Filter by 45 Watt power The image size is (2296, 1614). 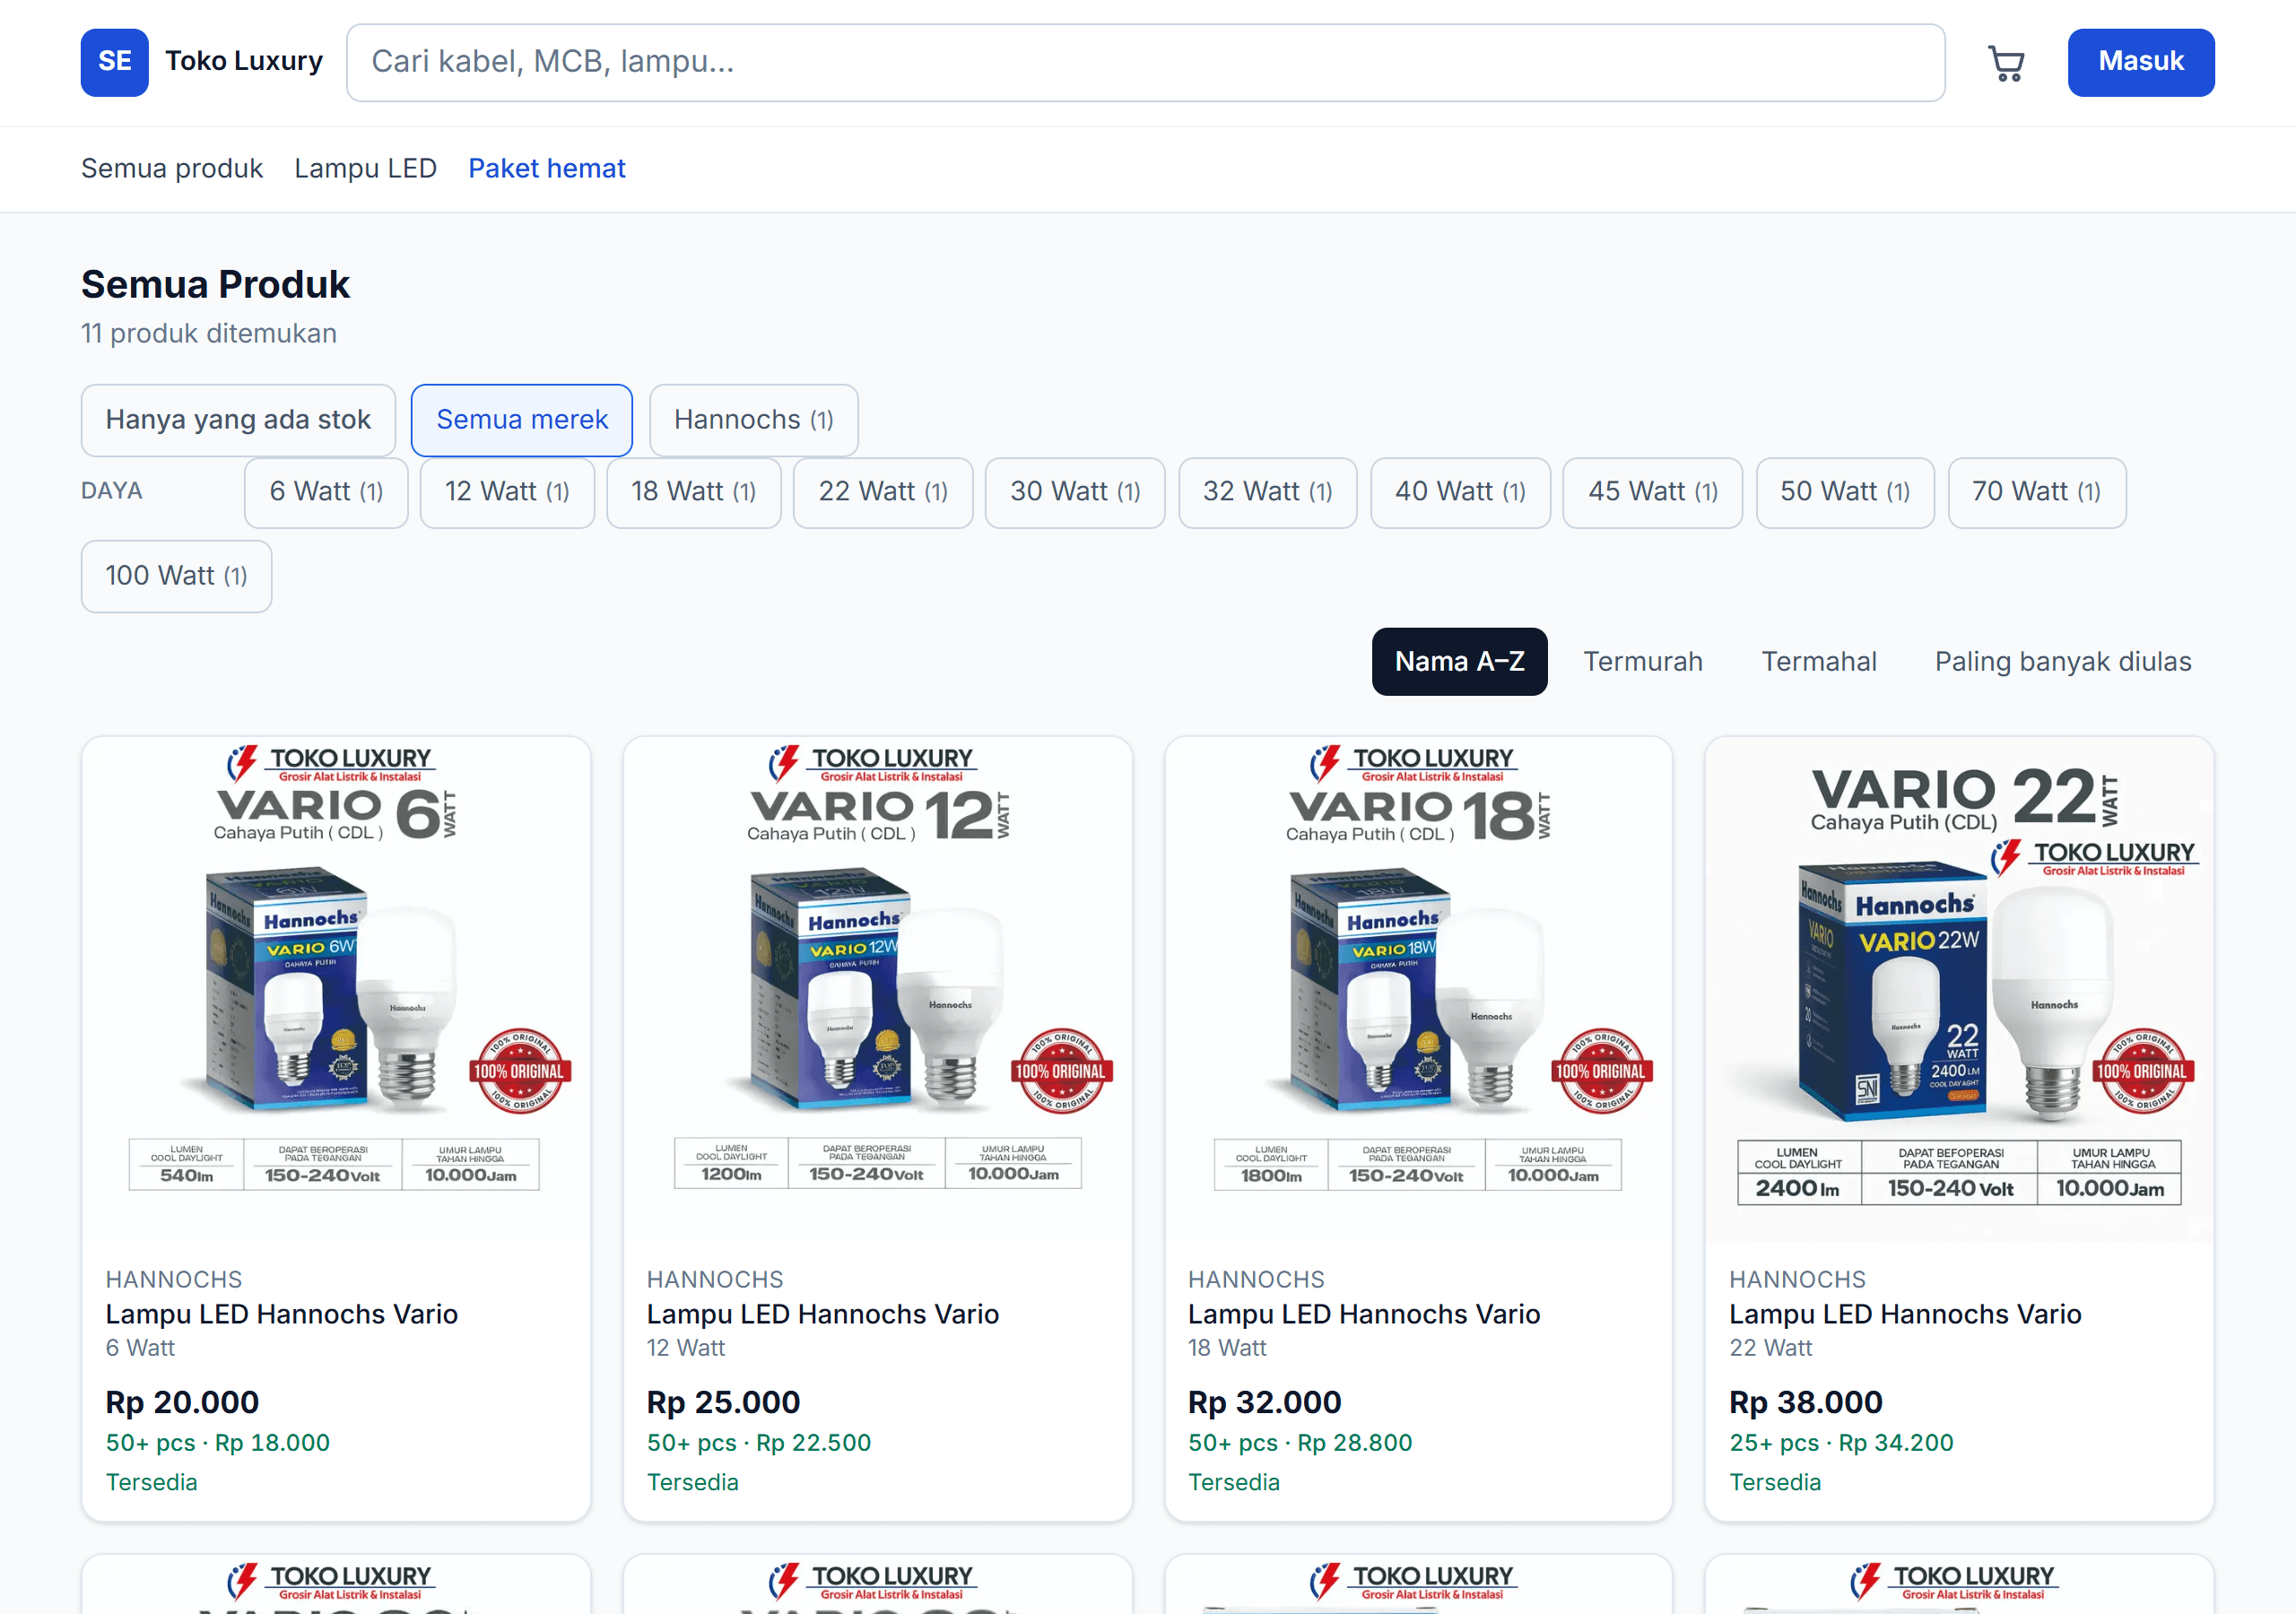click(x=1653, y=492)
